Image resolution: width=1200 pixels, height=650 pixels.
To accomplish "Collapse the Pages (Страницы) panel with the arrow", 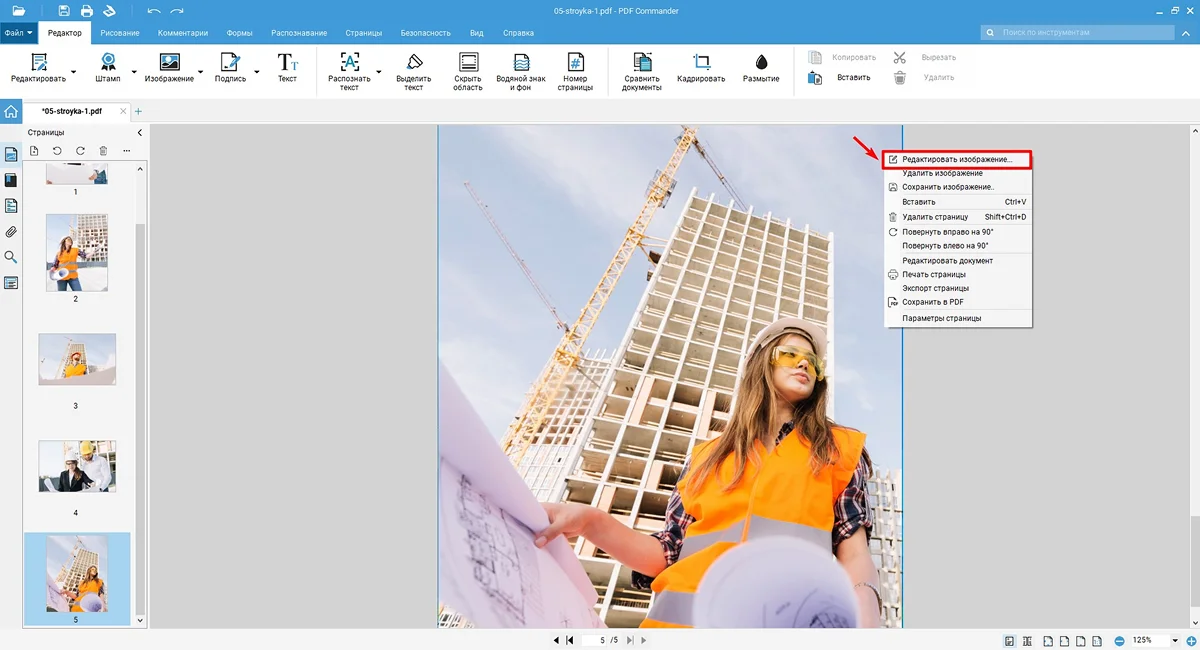I will (x=139, y=132).
